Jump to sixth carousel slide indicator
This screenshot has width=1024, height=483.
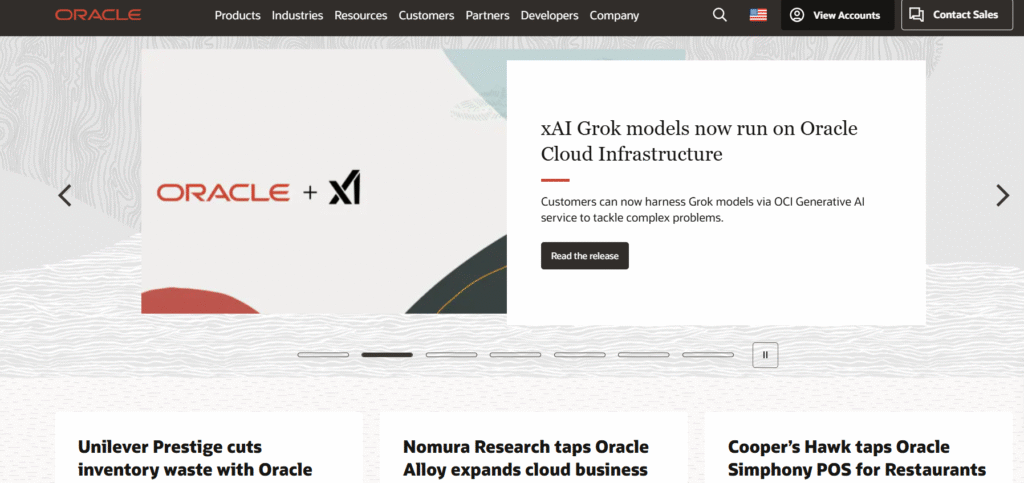[644, 355]
